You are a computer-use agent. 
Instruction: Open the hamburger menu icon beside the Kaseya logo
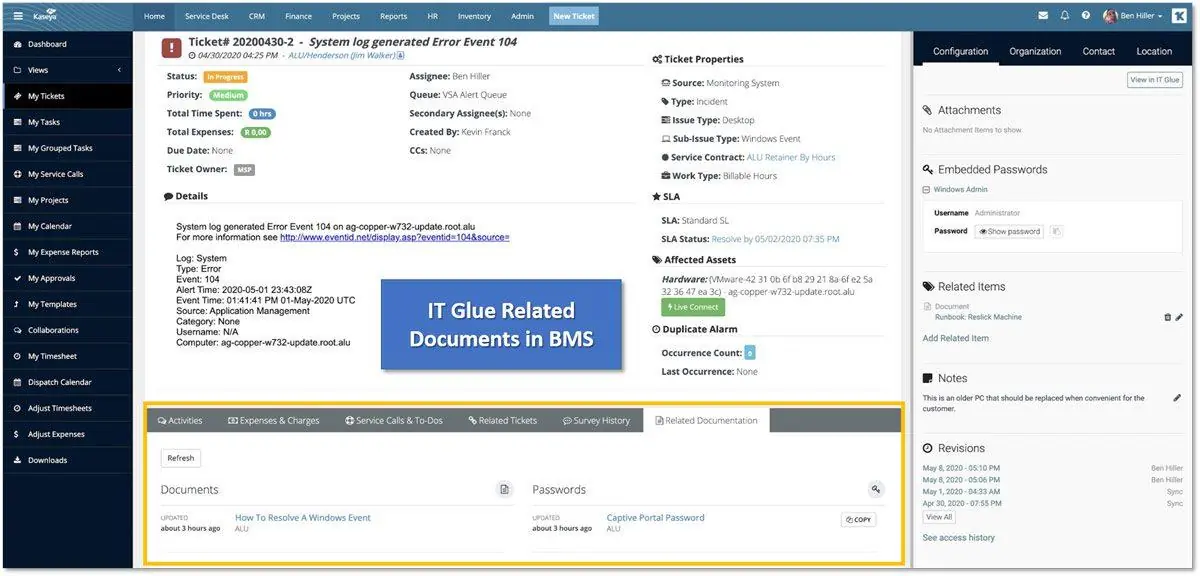click(x=18, y=16)
